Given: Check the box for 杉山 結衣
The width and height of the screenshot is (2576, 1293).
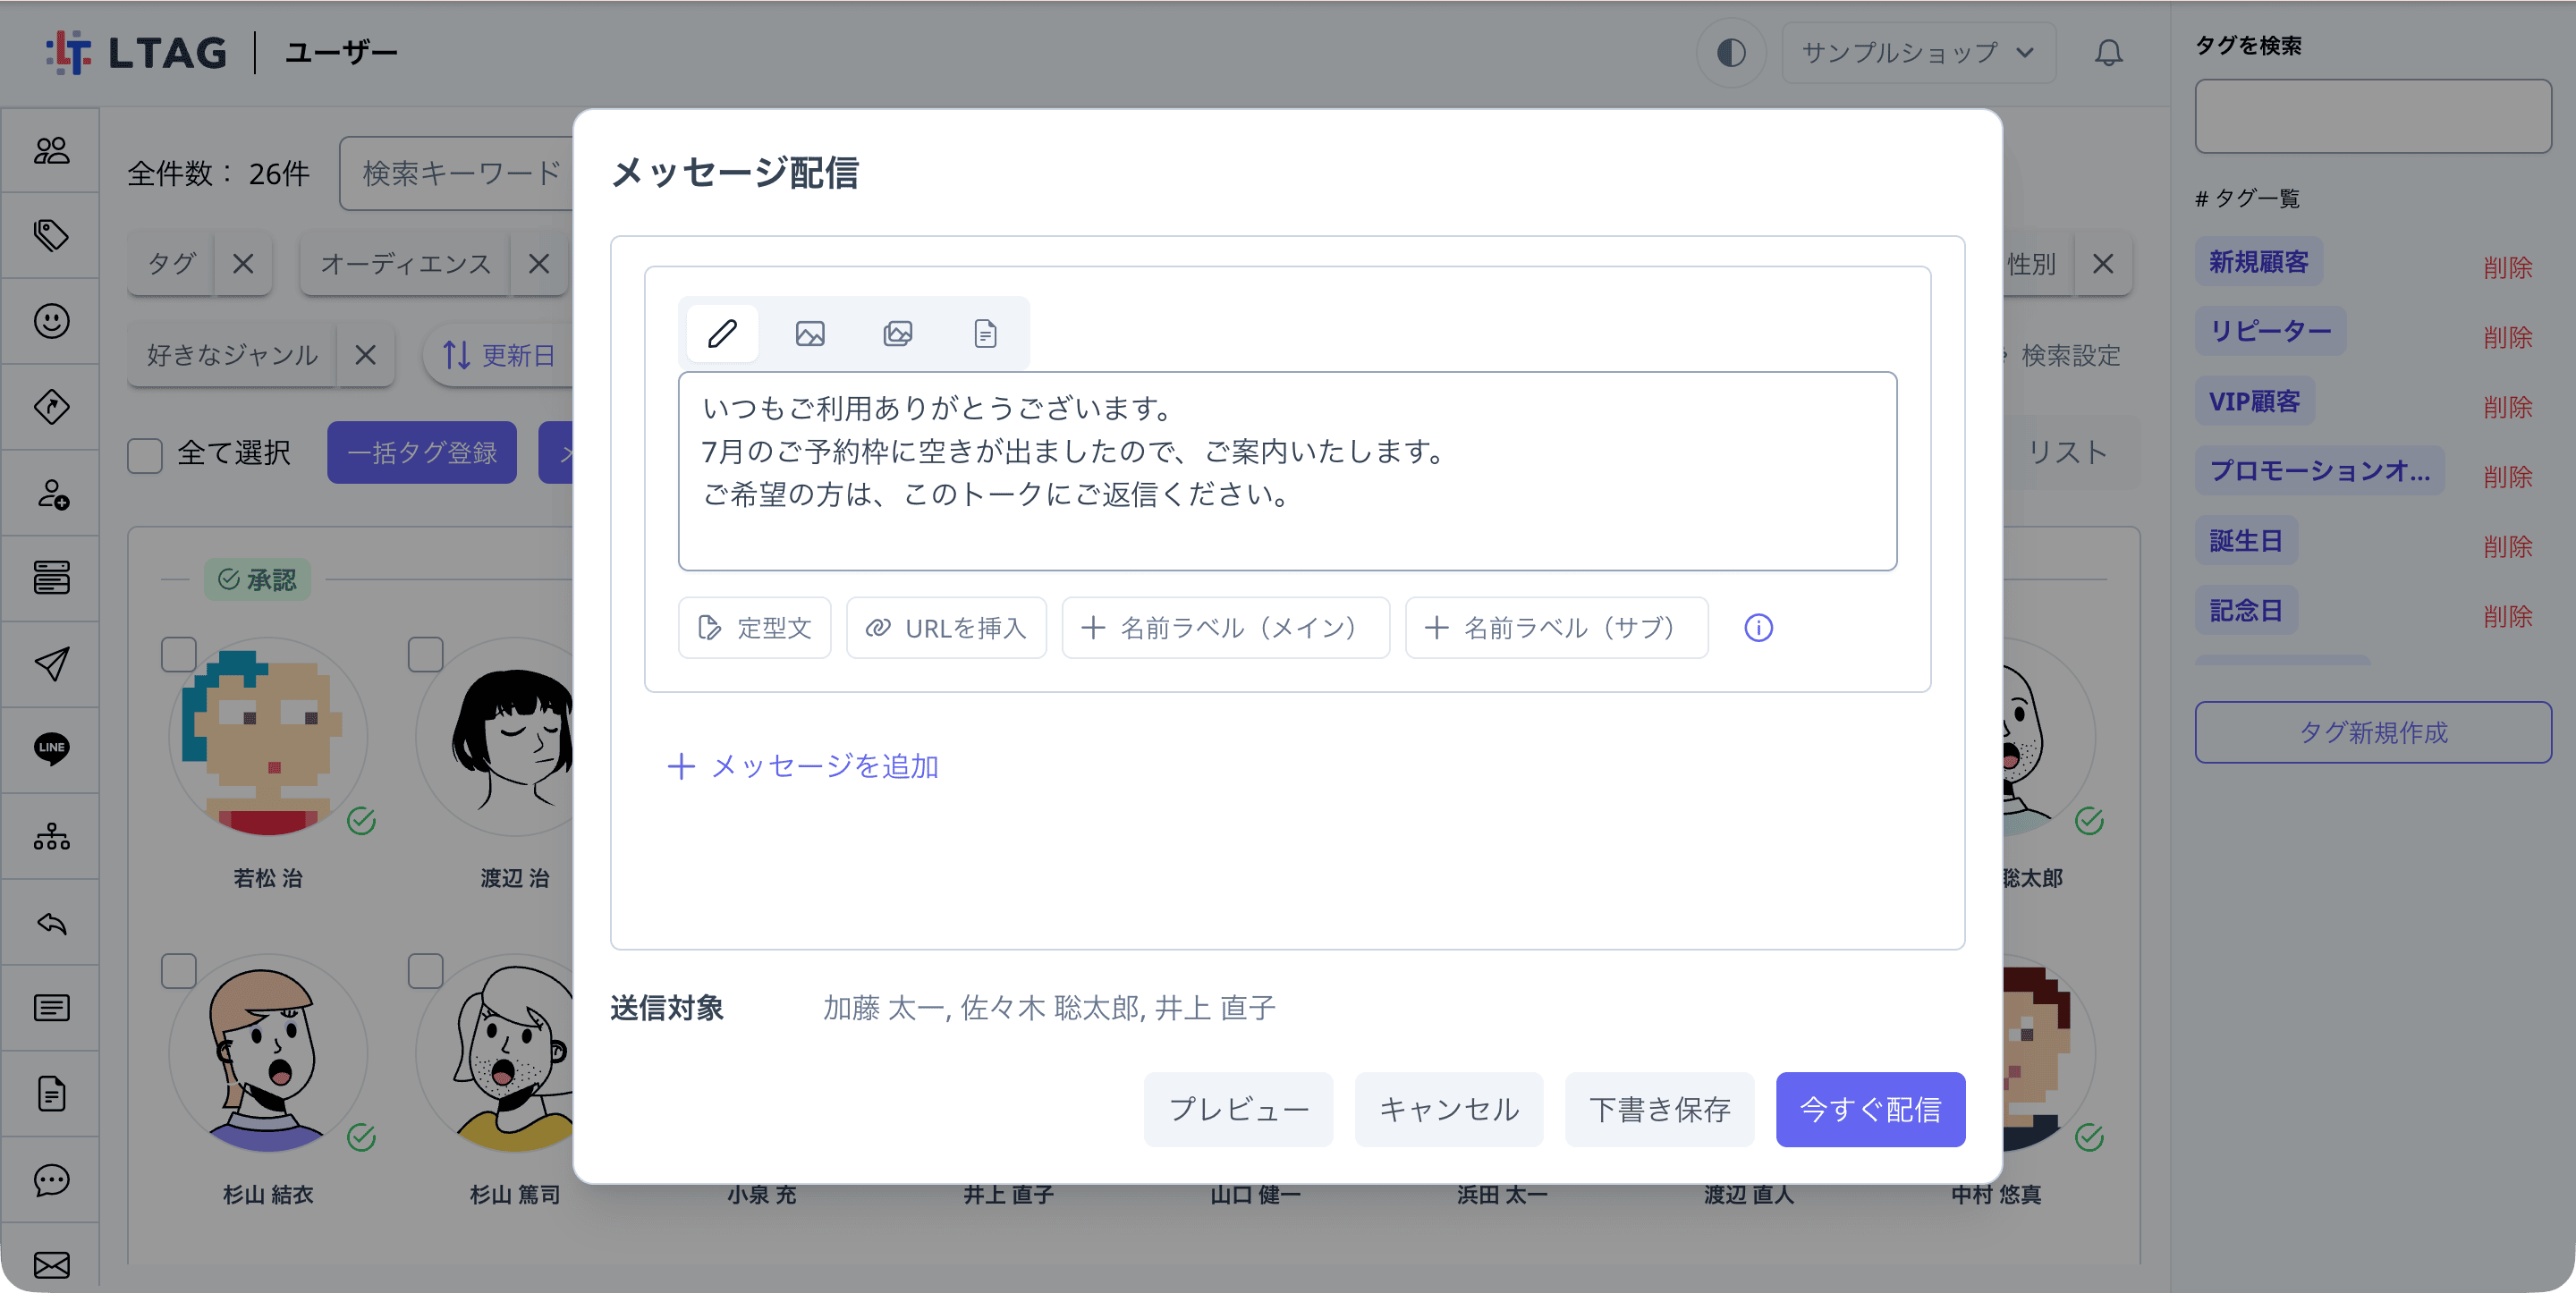Looking at the screenshot, I should point(179,971).
